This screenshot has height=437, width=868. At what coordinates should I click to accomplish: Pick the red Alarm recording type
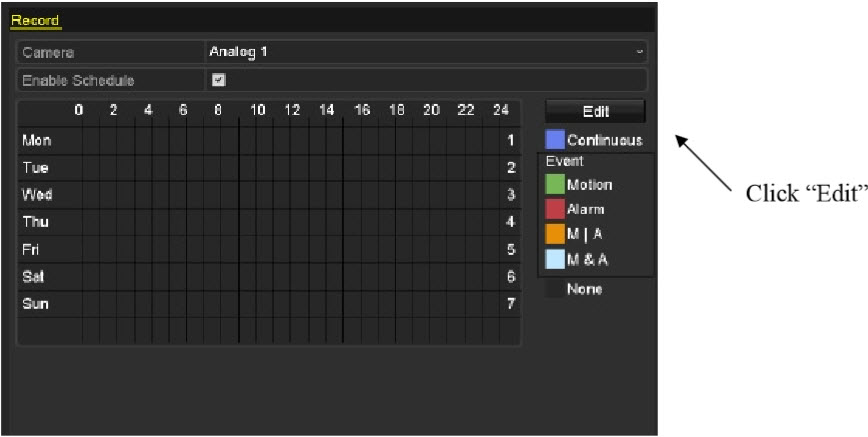(555, 209)
